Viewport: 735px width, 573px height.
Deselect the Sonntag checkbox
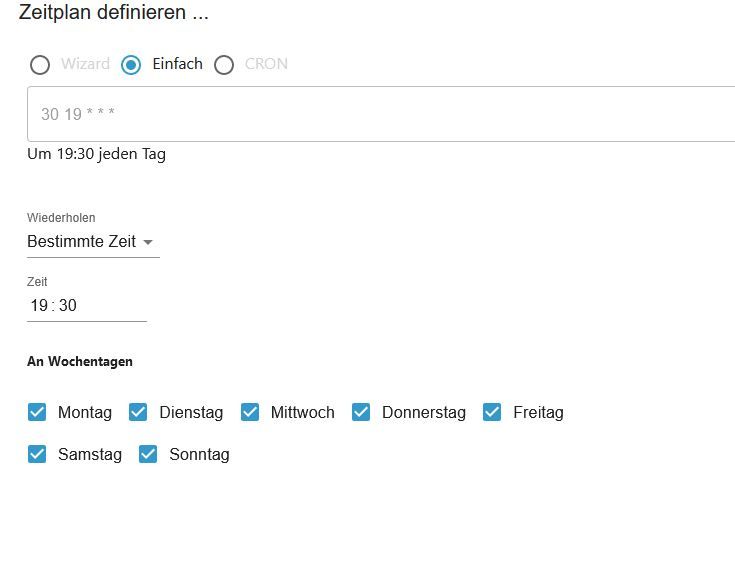148,454
